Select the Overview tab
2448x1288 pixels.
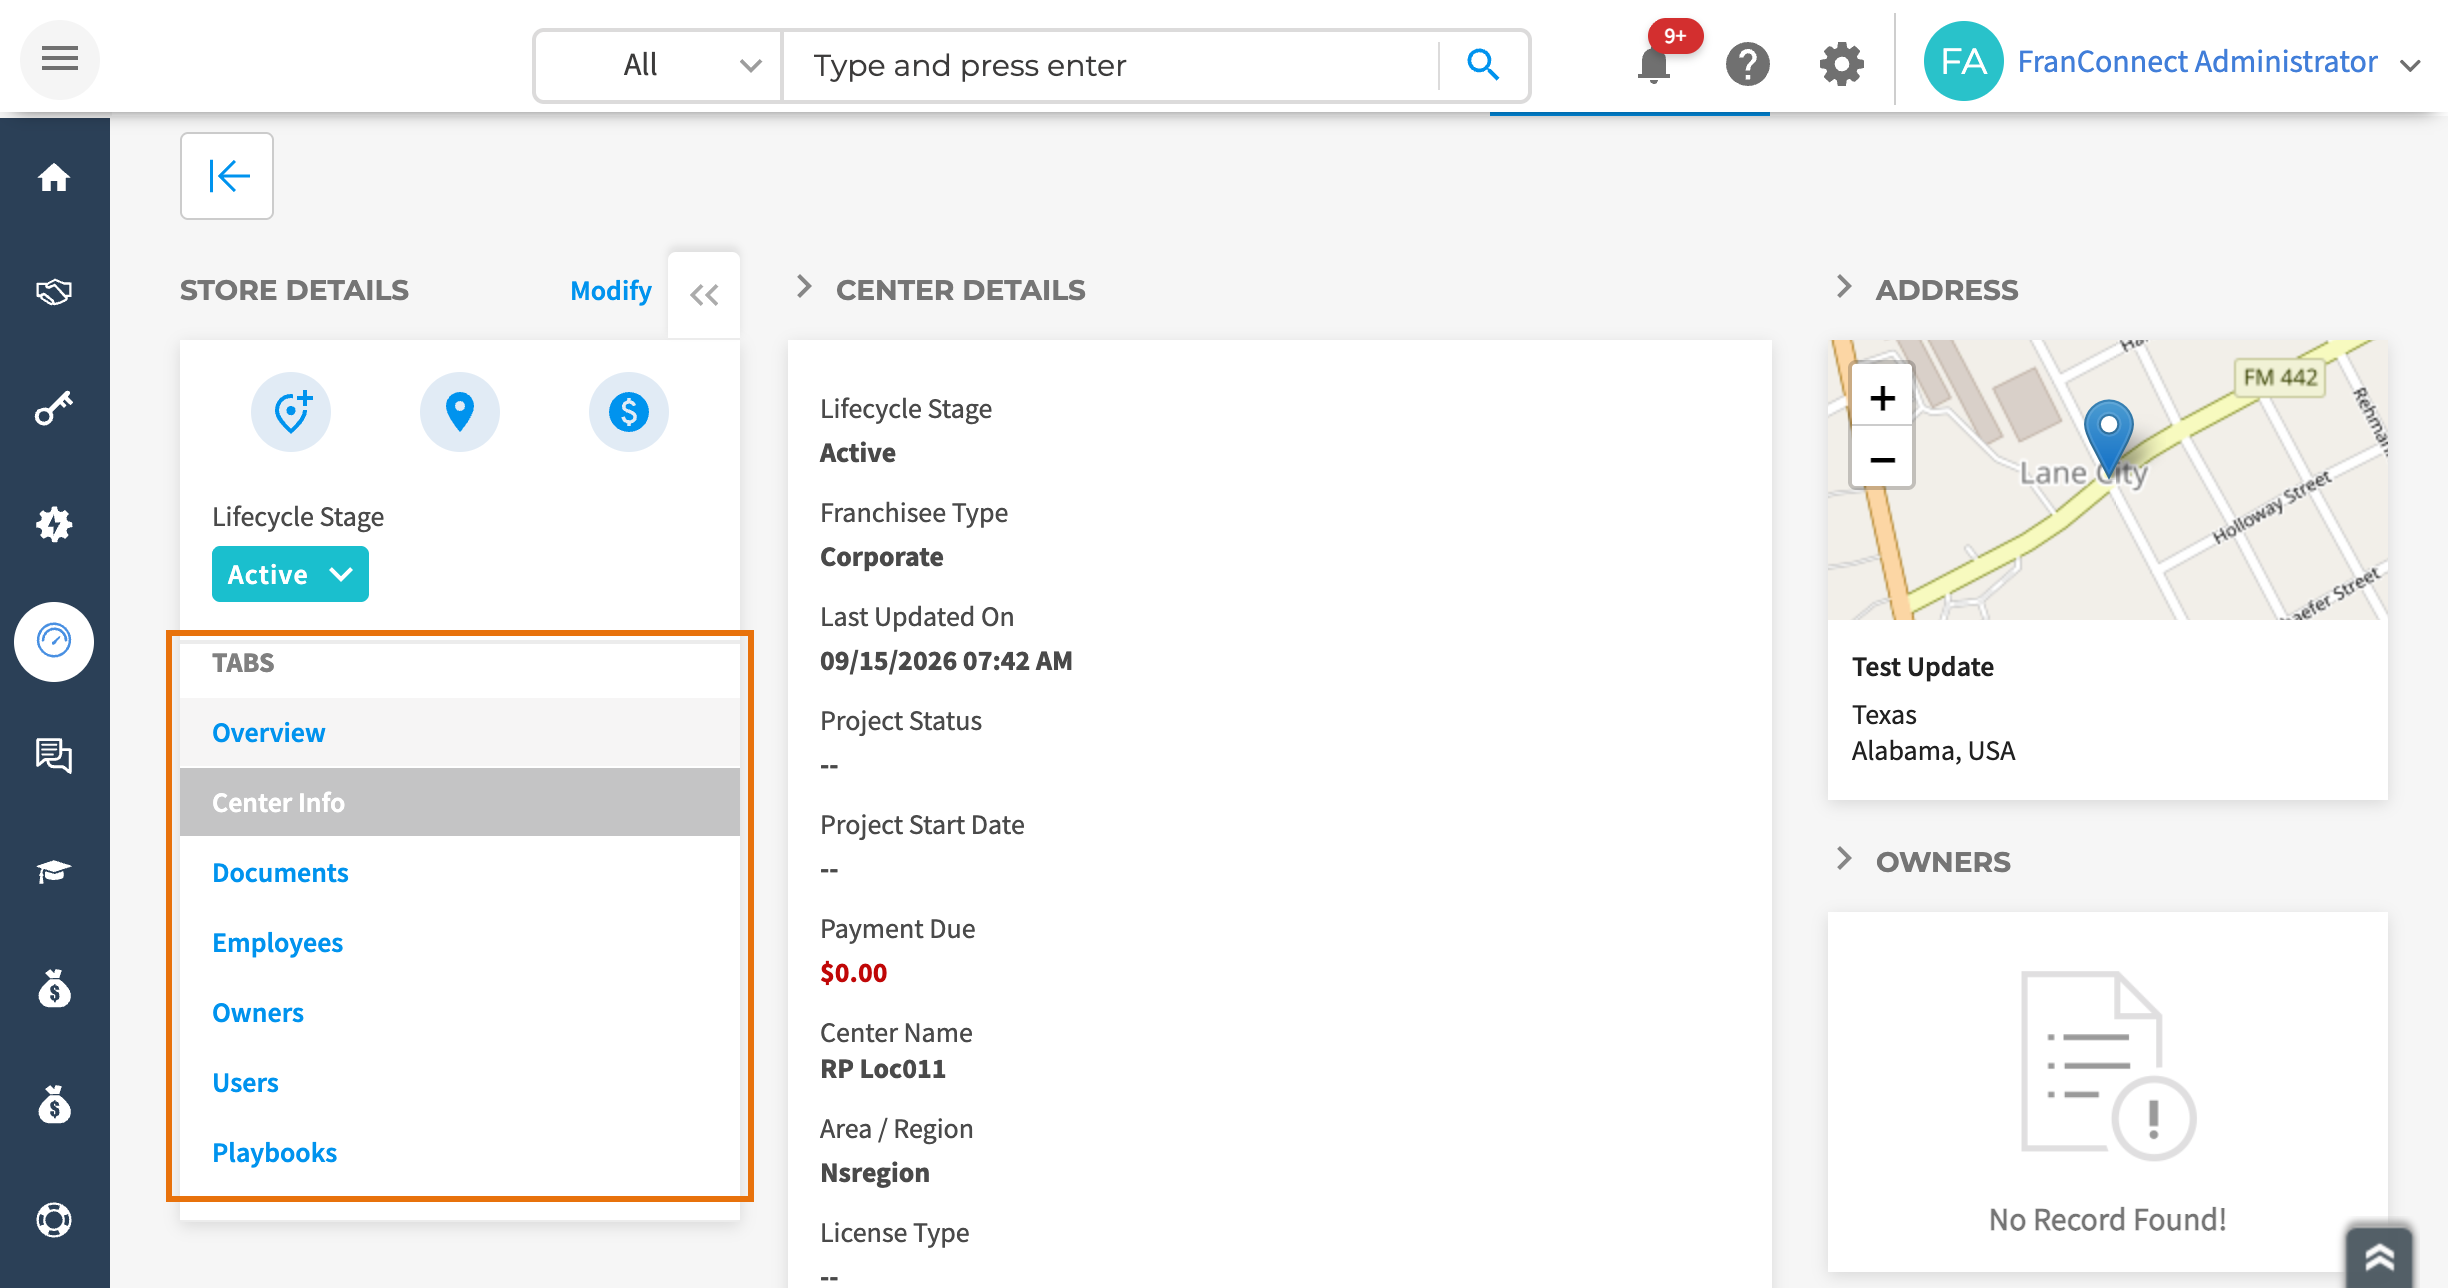[x=460, y=732]
